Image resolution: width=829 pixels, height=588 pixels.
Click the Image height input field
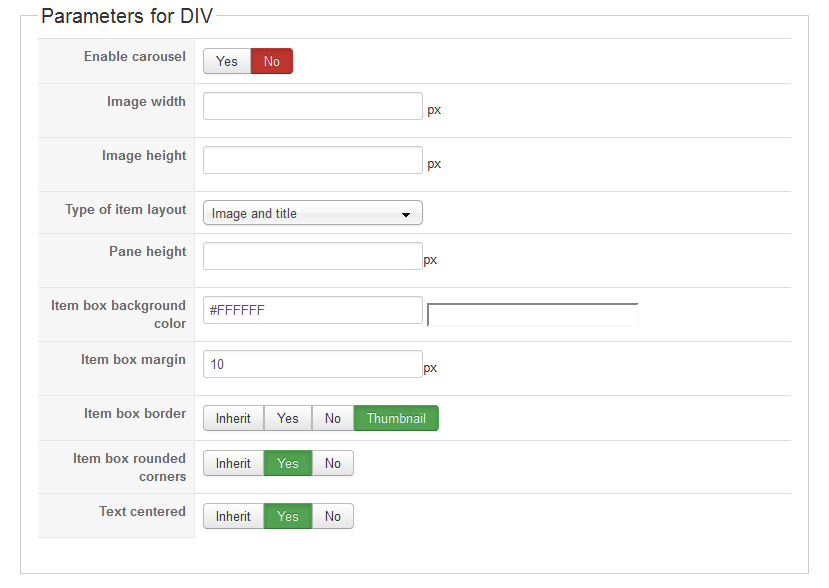312,160
